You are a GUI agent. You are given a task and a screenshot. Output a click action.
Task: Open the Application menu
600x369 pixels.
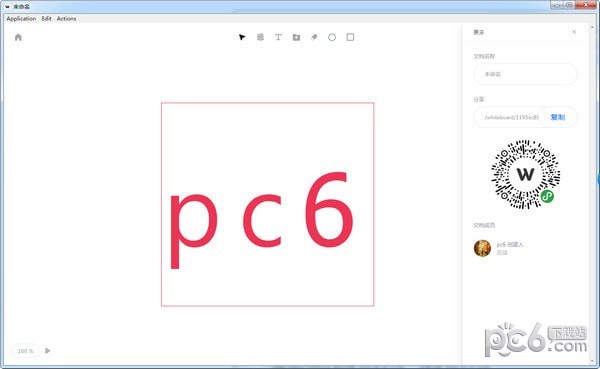pos(21,18)
